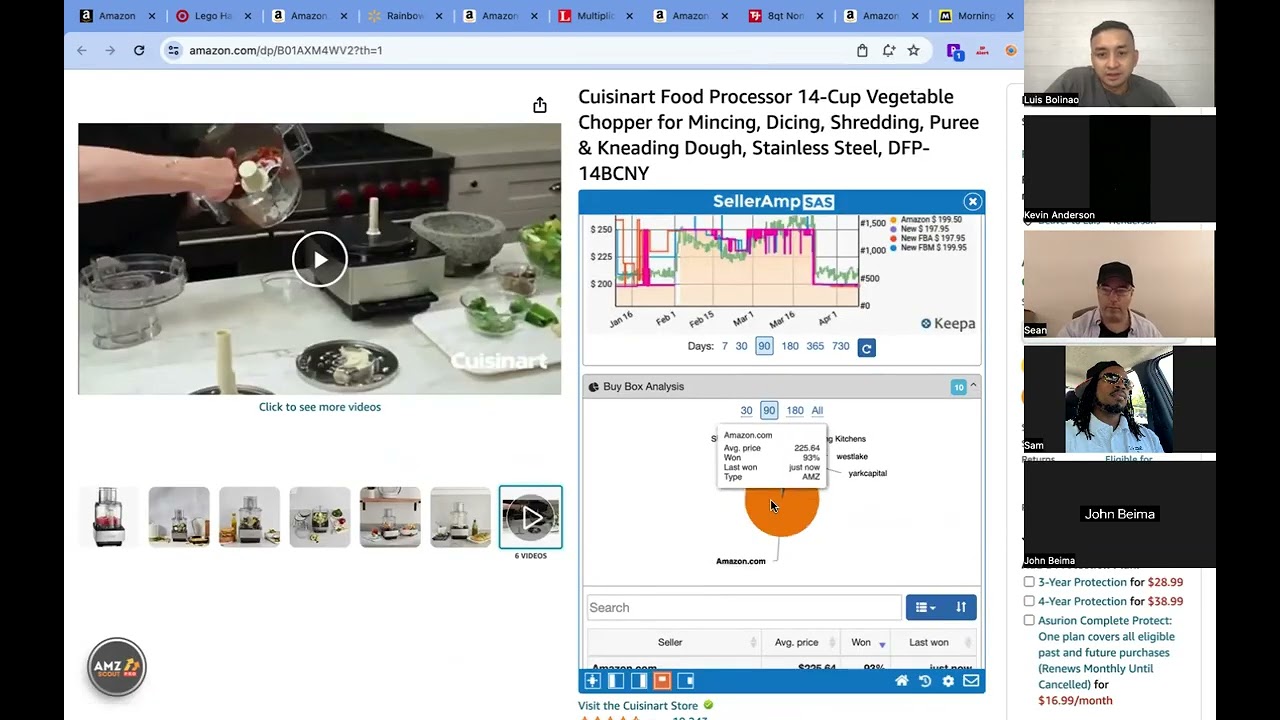
Task: Click the share icon above product video
Action: point(540,105)
